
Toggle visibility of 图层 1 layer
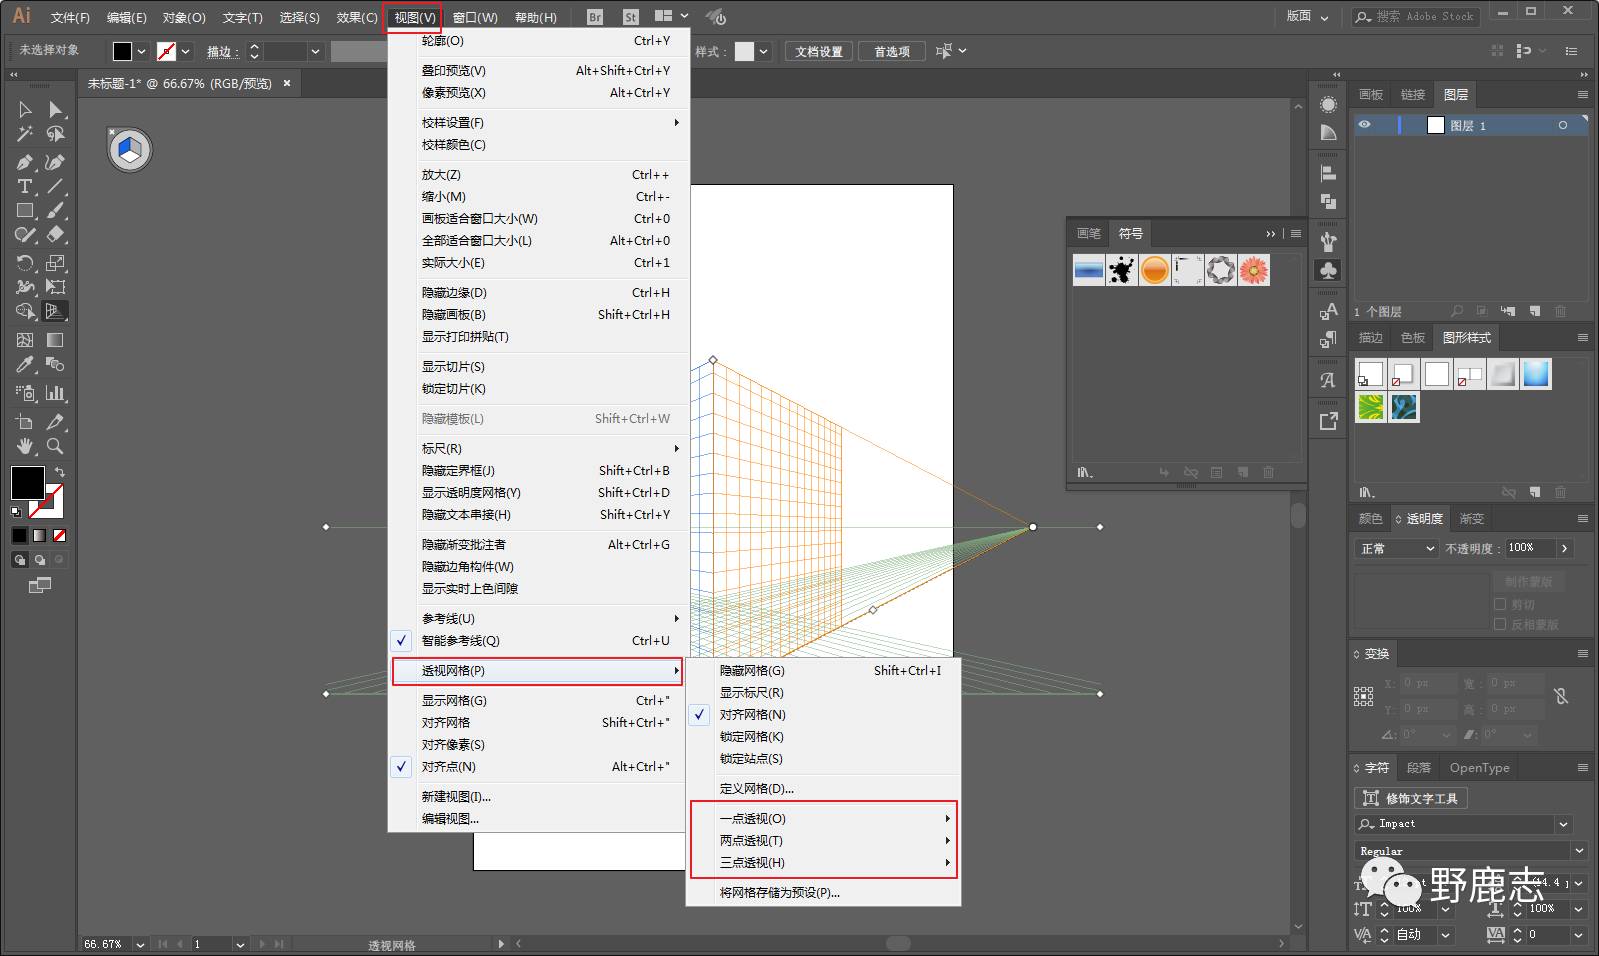[x=1364, y=125]
